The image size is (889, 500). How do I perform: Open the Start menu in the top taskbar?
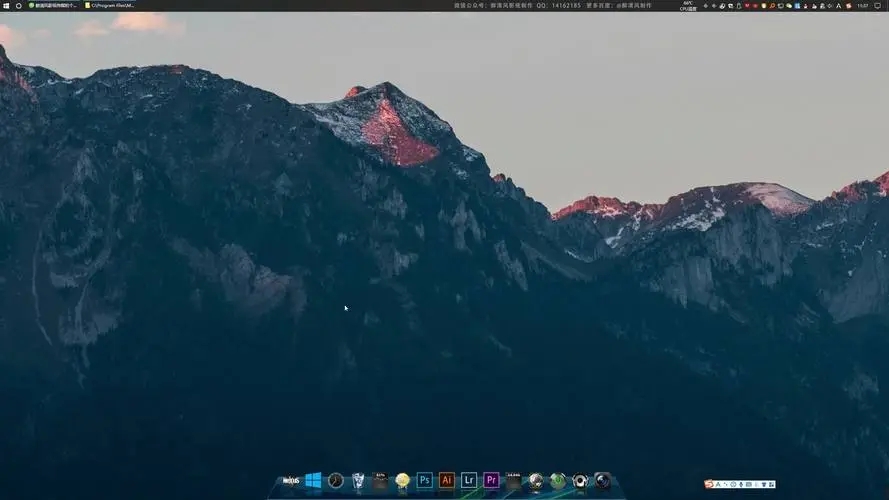(x=5, y=5)
